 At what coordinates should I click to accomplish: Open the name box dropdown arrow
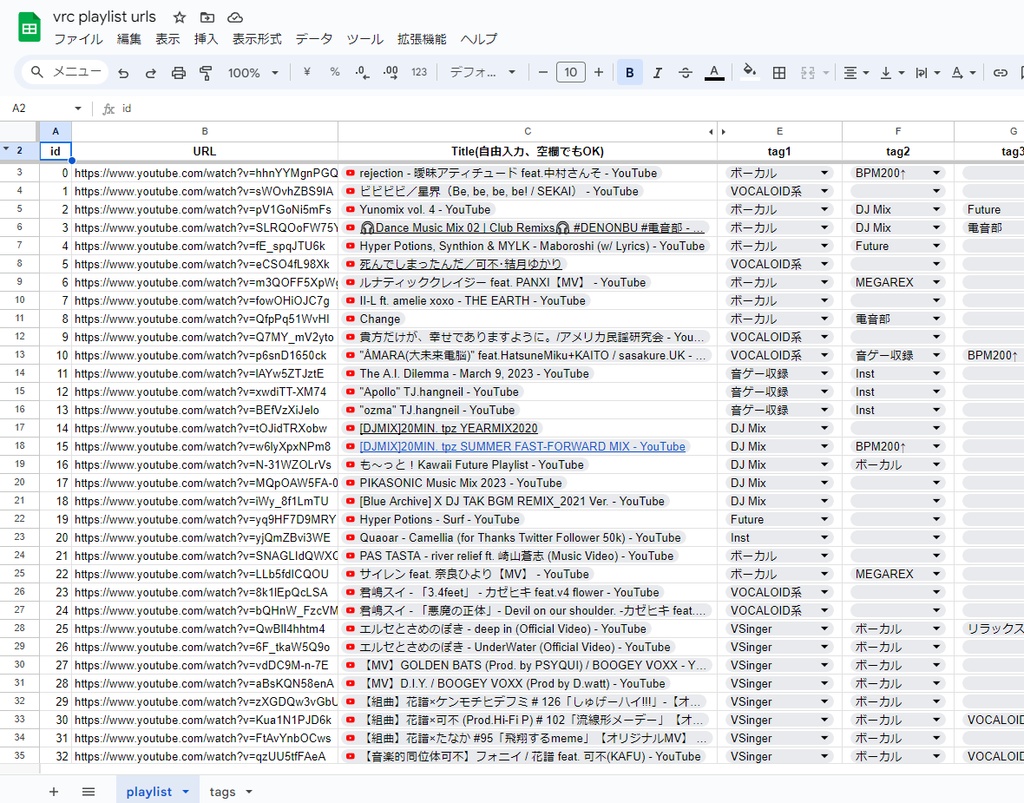78,108
